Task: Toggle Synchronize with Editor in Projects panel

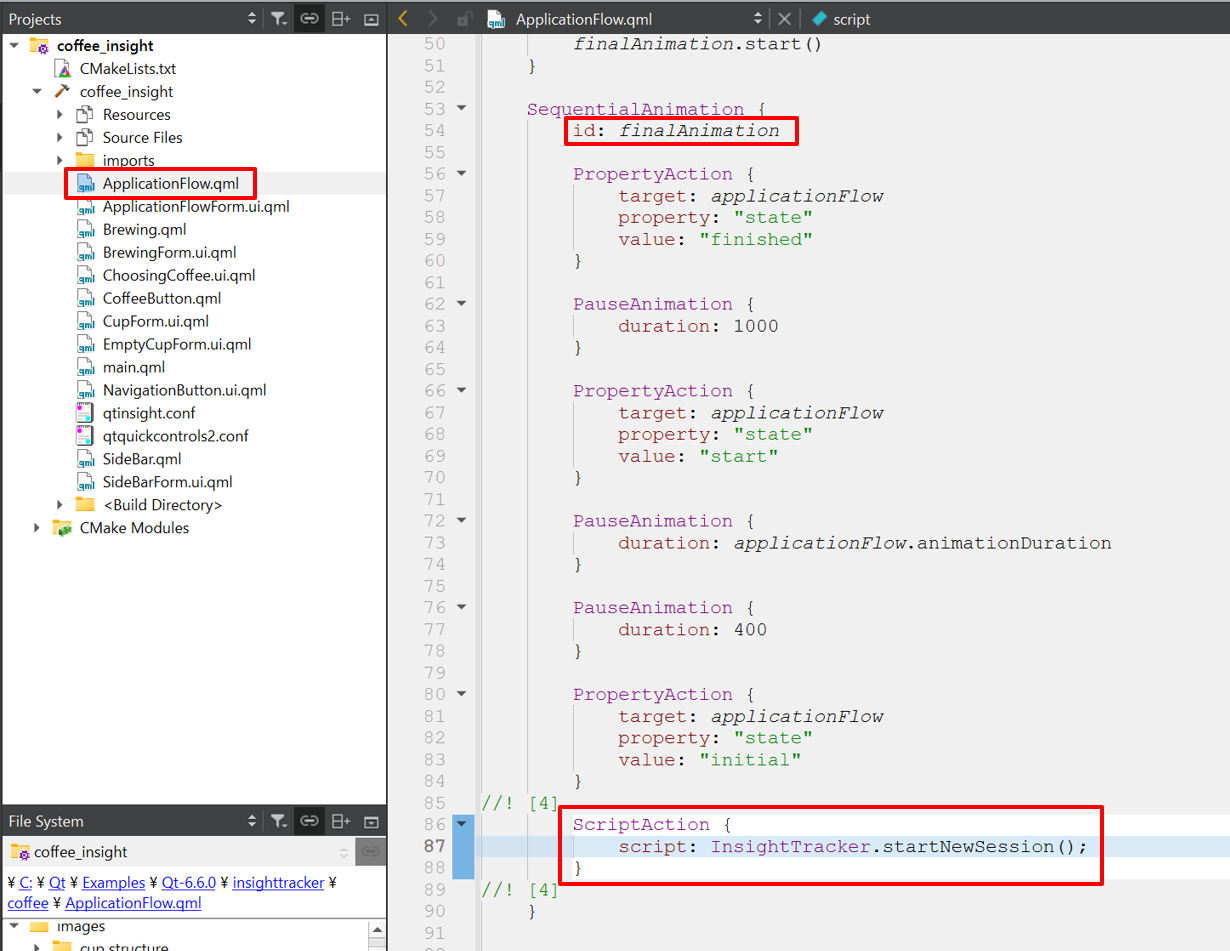Action: pyautogui.click(x=310, y=19)
